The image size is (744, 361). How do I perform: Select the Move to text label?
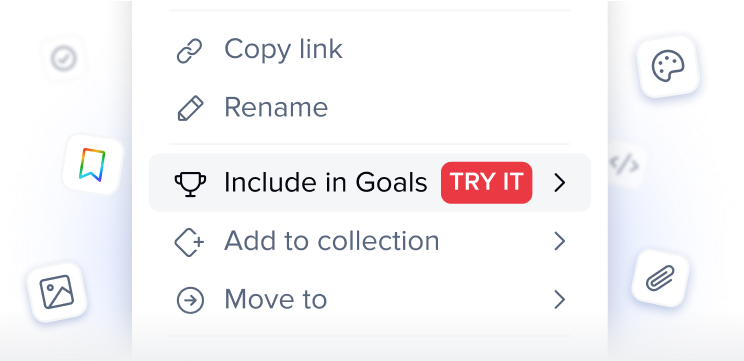276,299
